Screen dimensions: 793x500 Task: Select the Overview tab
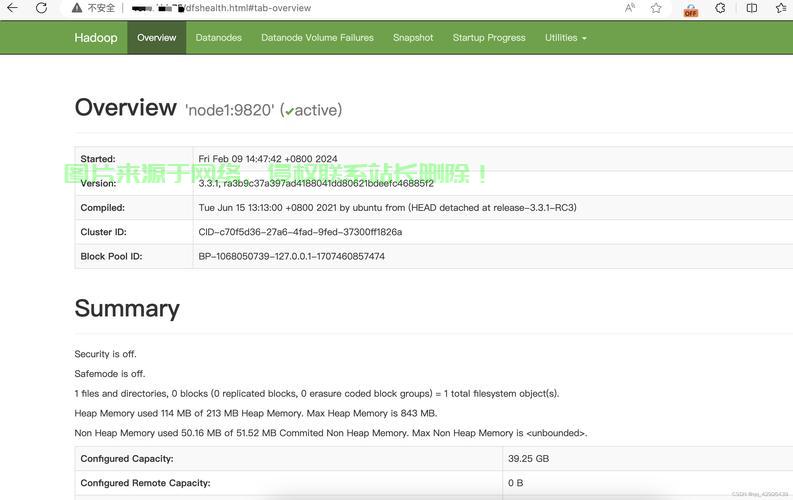coord(157,37)
